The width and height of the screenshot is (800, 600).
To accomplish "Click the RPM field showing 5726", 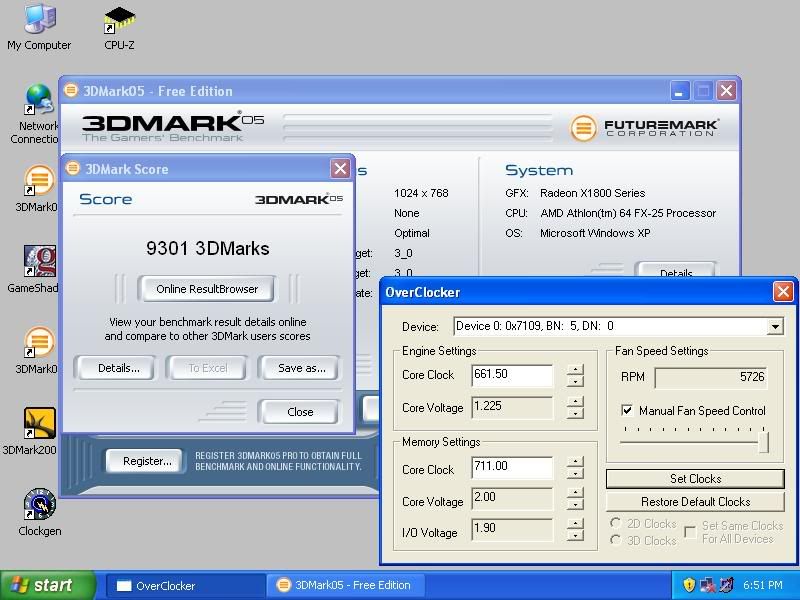I will point(711,378).
